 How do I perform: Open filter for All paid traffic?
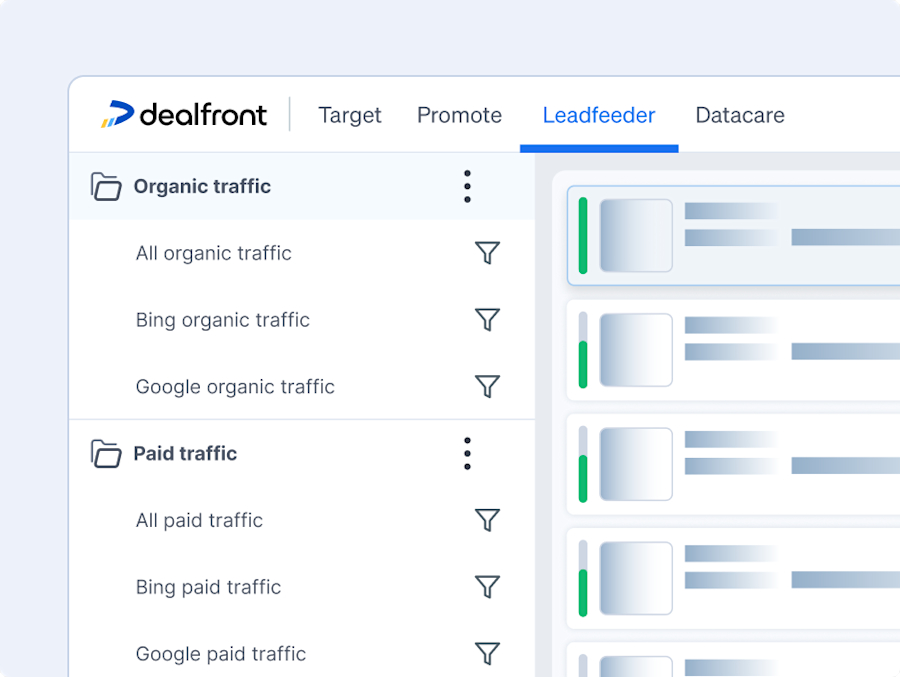click(488, 520)
